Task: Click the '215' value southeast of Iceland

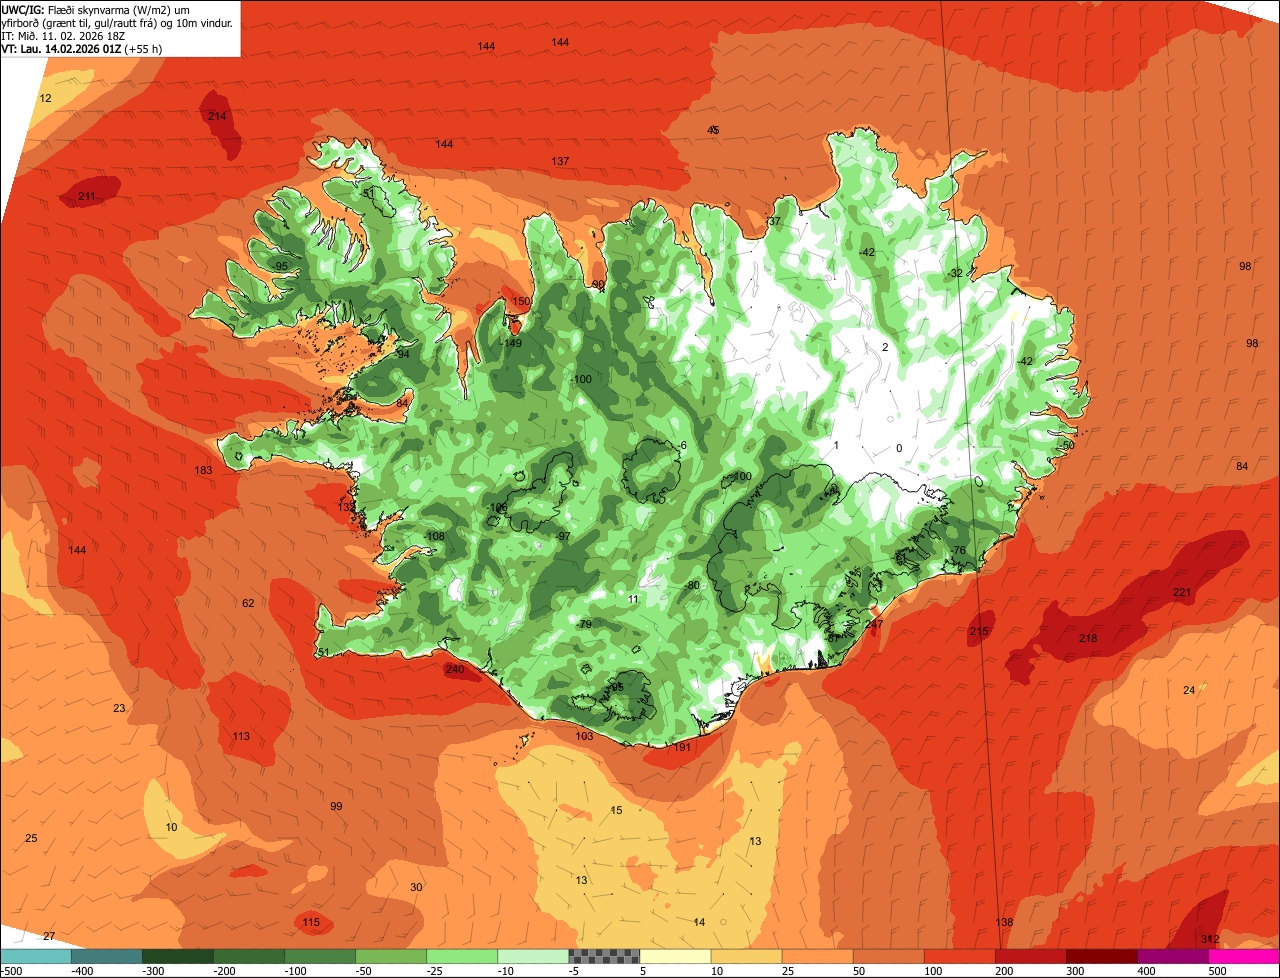Action: click(978, 631)
